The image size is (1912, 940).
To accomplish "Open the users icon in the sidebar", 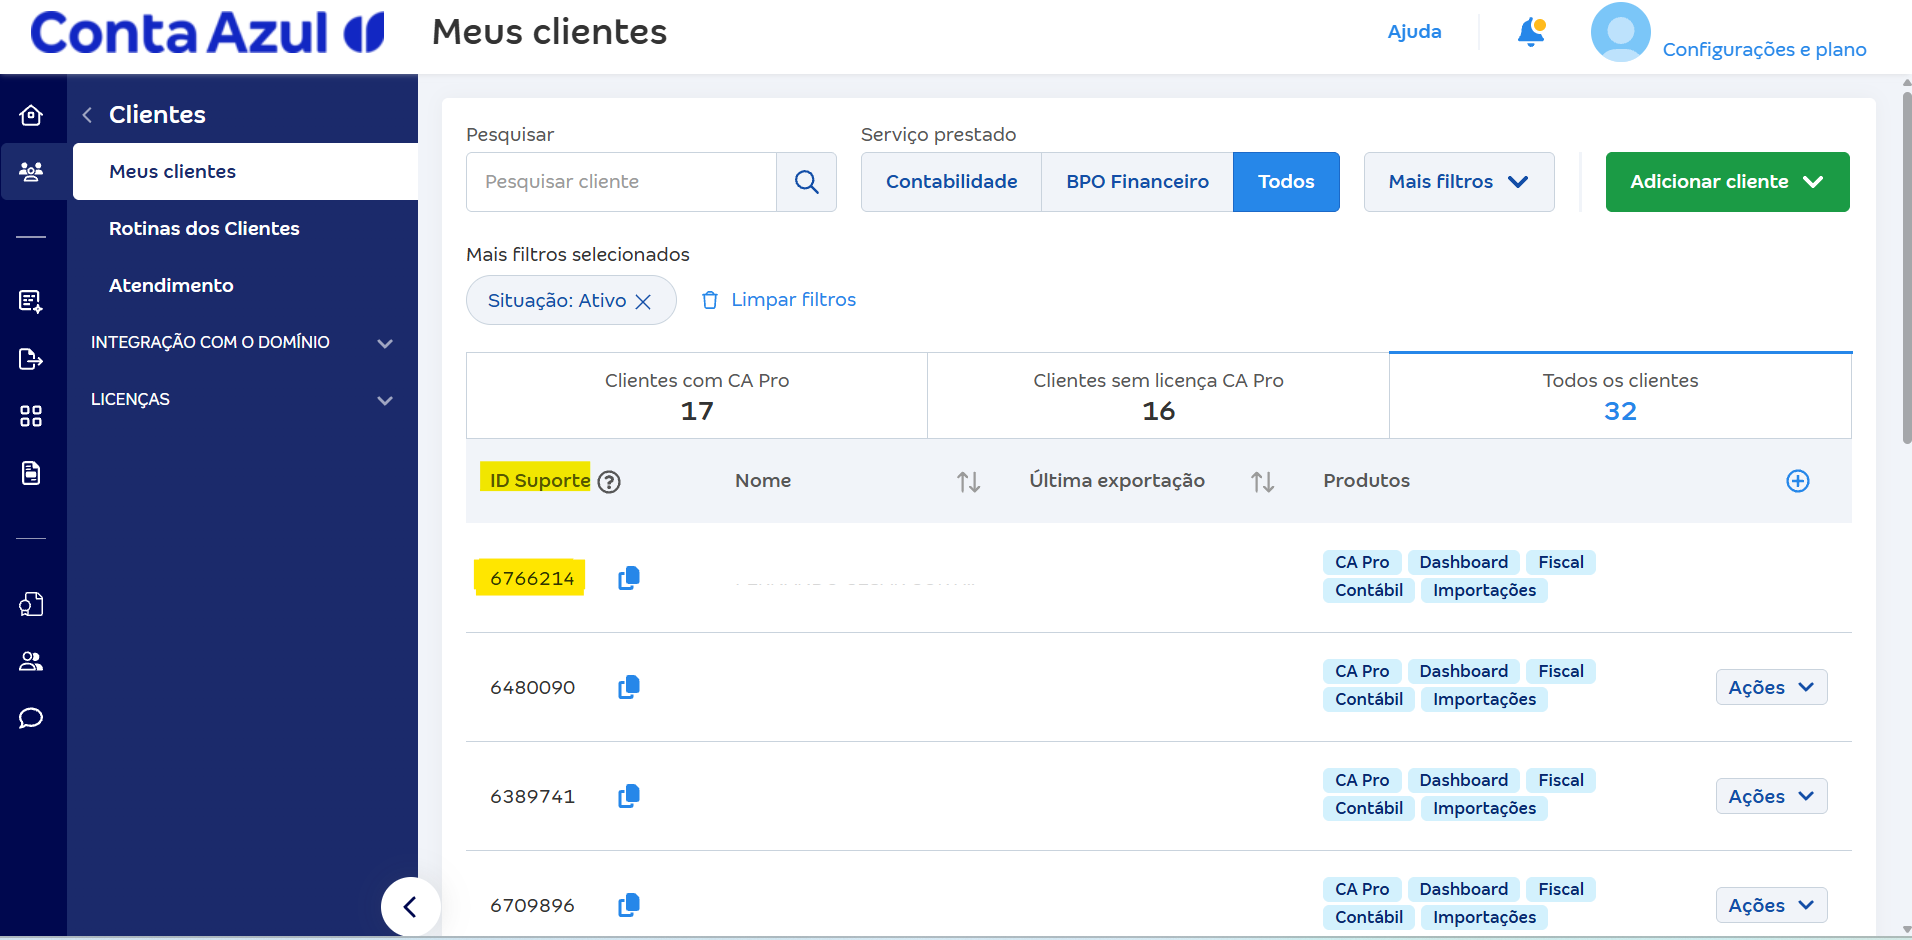I will 31,661.
